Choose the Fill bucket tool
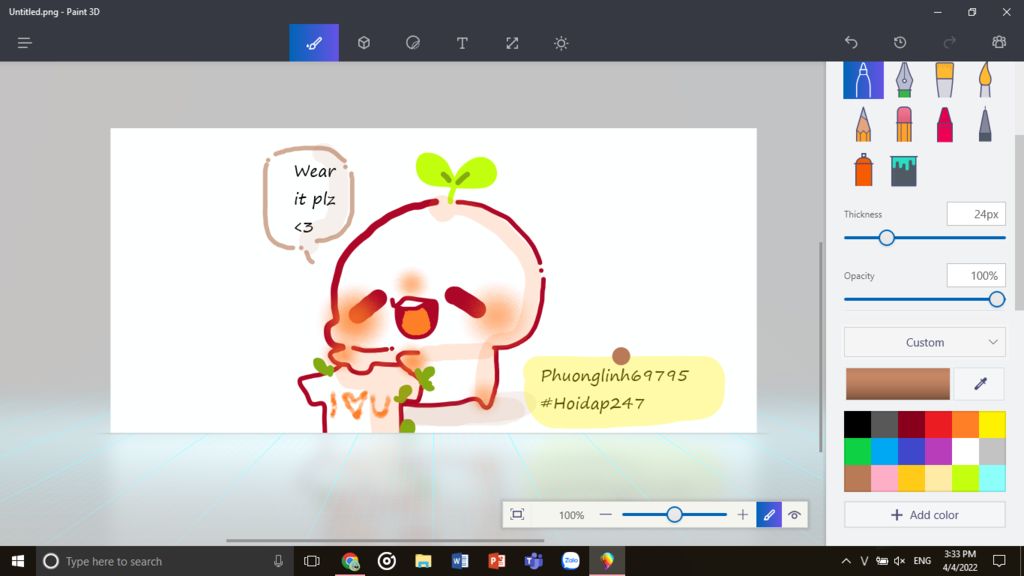Image resolution: width=1024 pixels, height=576 pixels. tap(904, 168)
